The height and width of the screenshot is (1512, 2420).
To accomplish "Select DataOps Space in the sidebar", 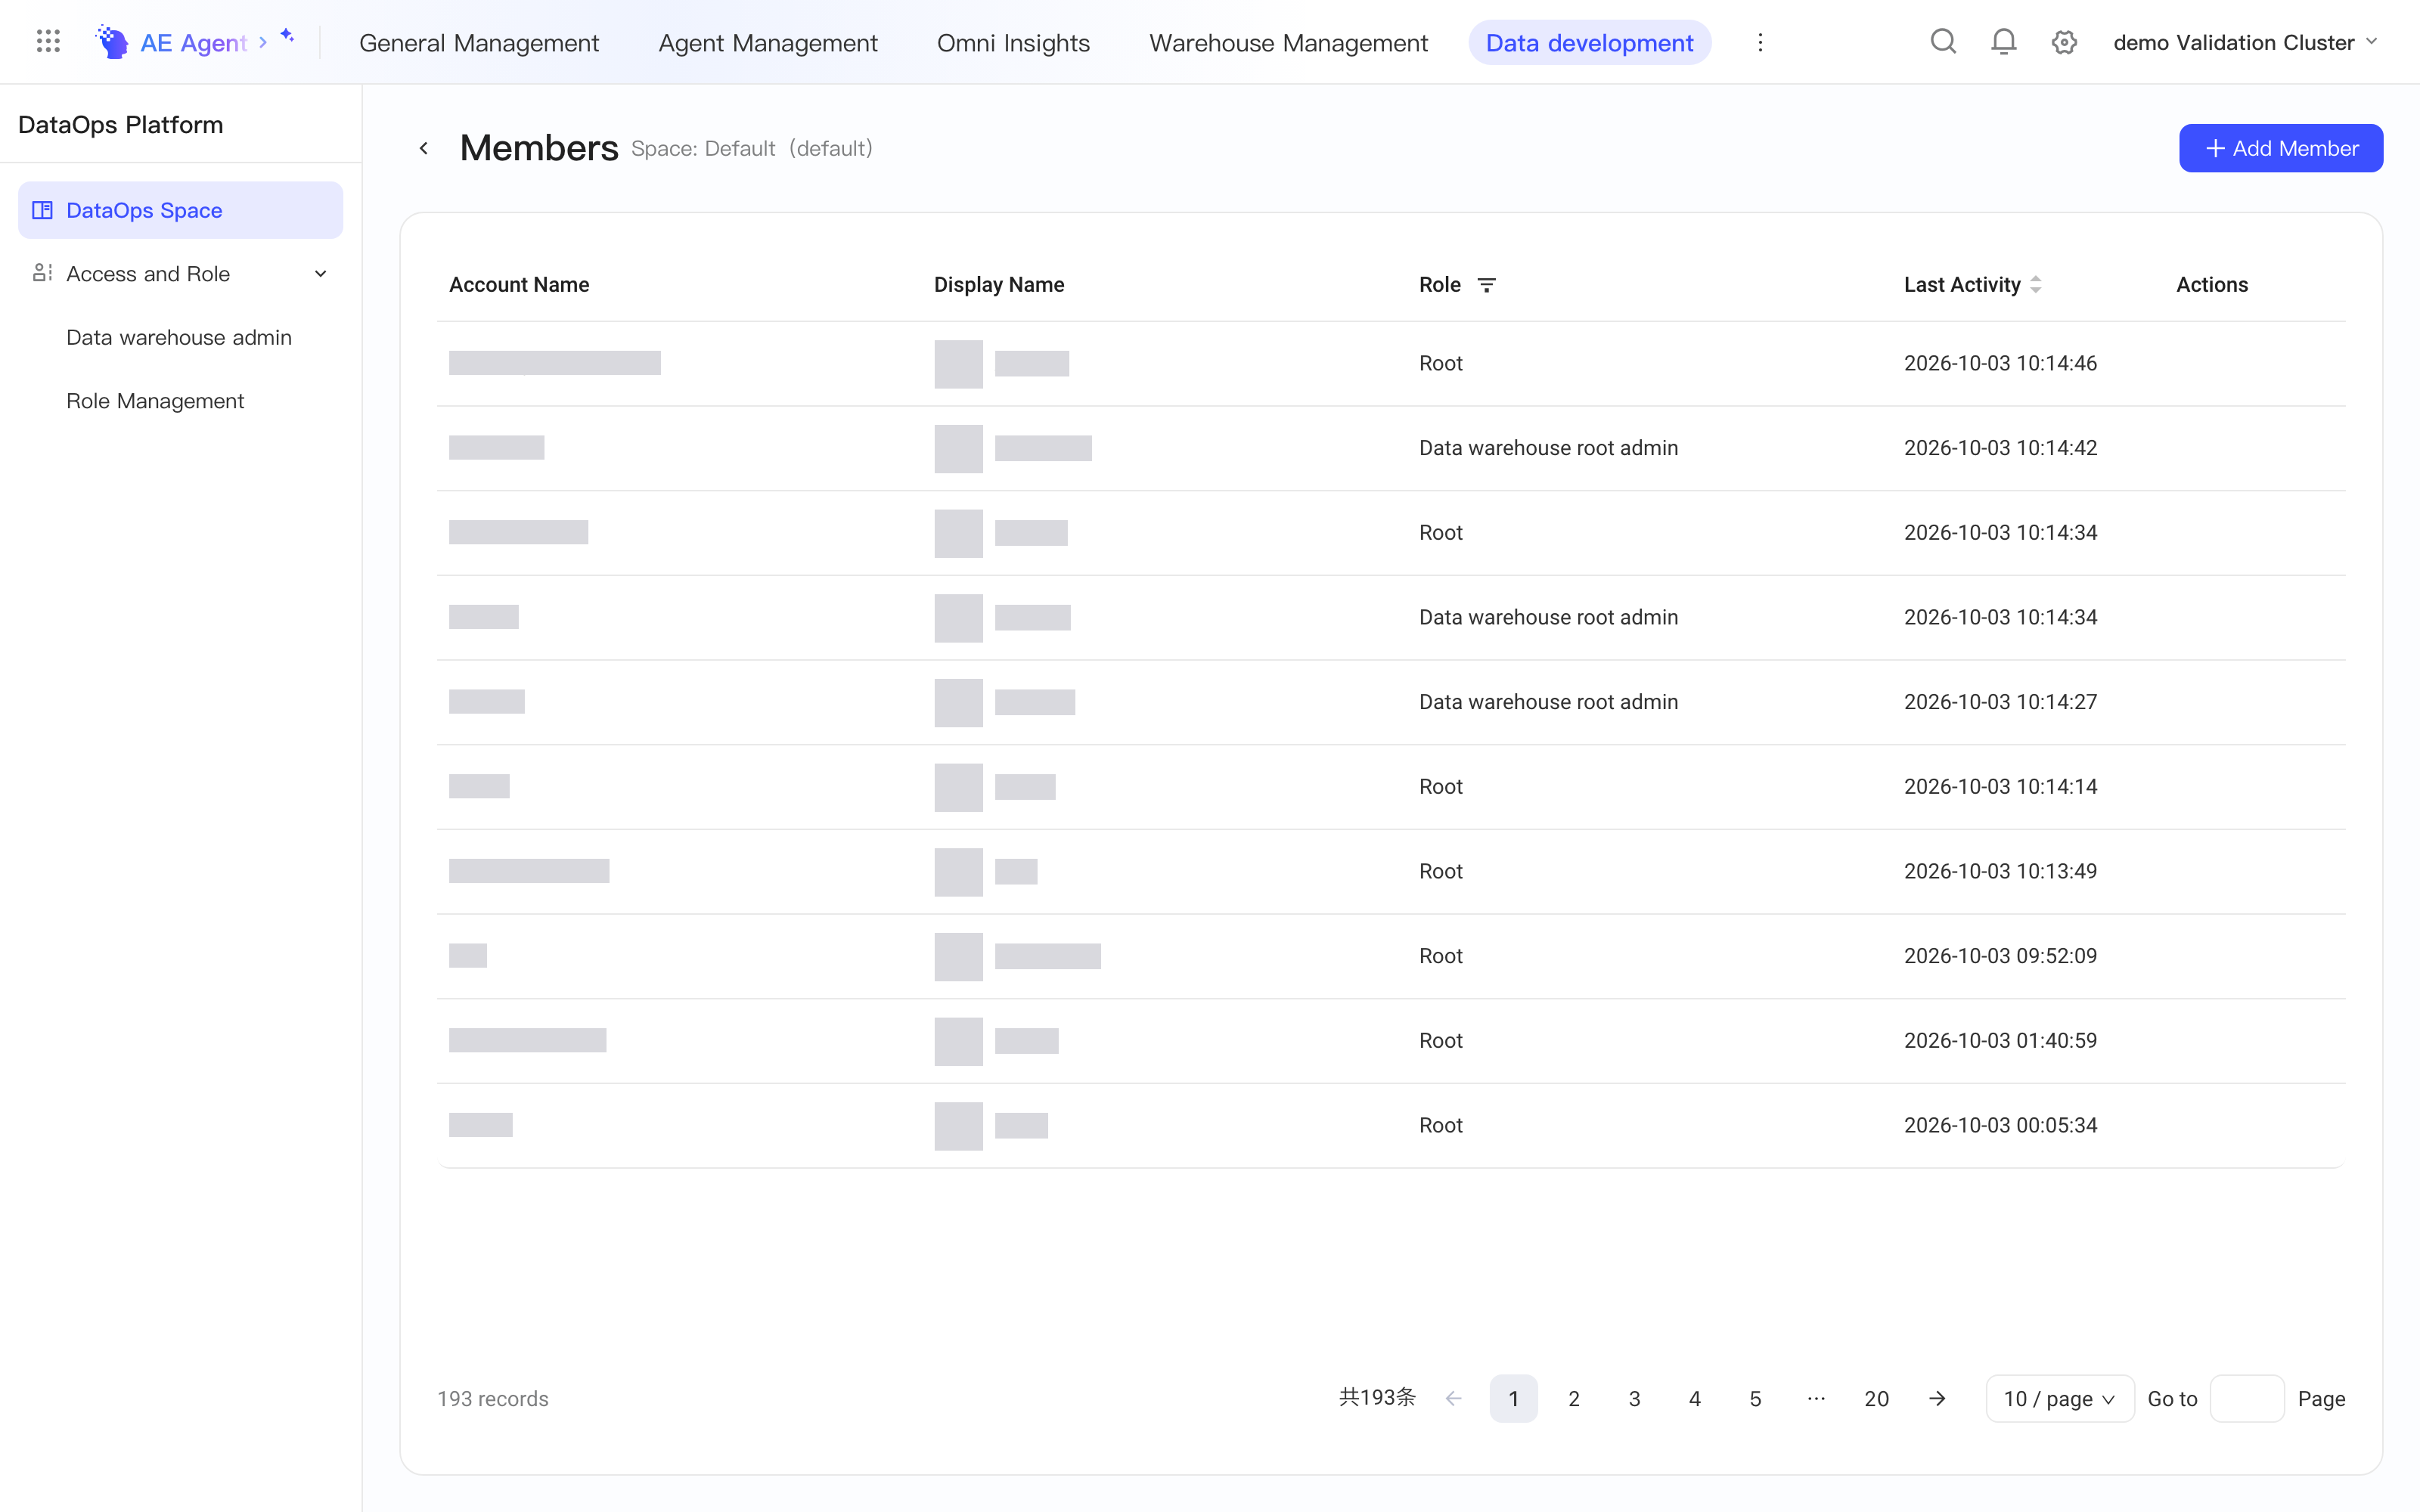I will (180, 210).
